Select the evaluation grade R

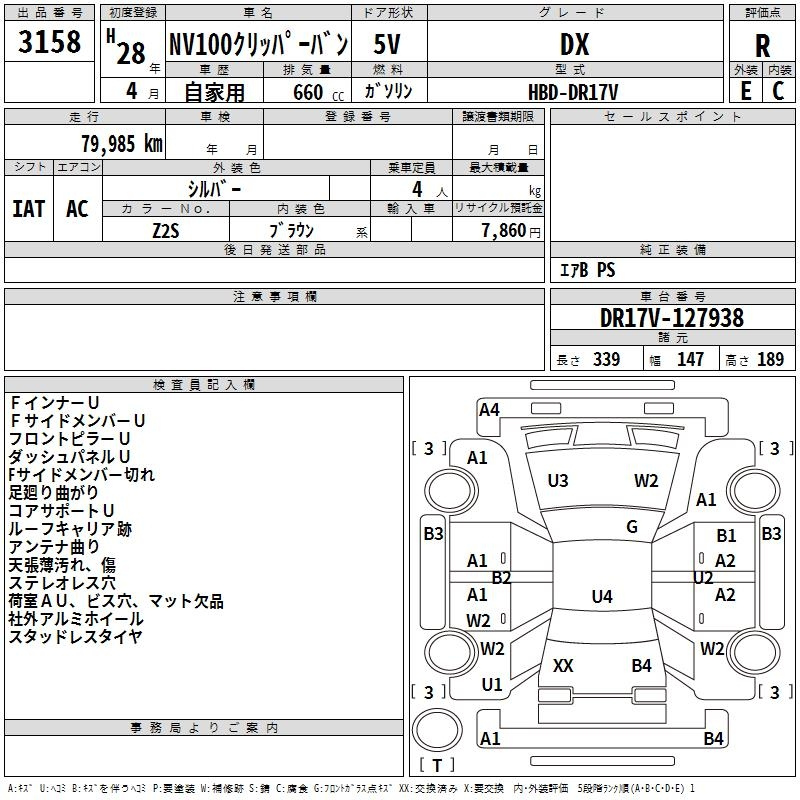[762, 46]
